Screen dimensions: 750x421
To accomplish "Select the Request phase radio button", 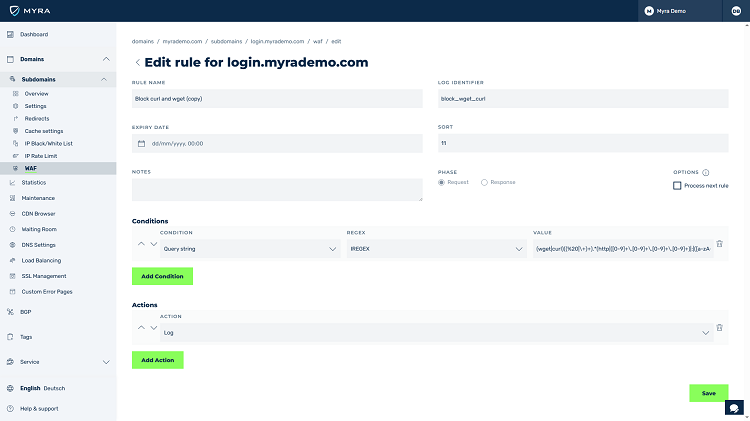I will (441, 182).
